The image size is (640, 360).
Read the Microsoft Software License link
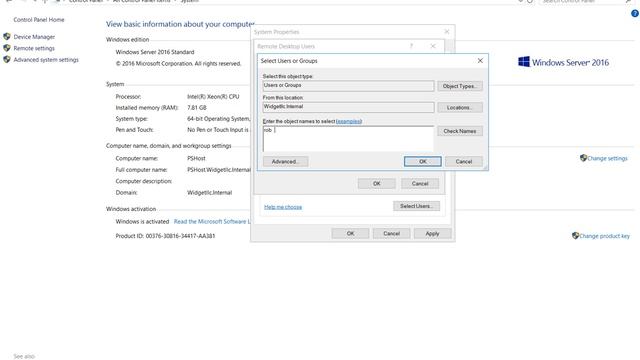[212, 222]
